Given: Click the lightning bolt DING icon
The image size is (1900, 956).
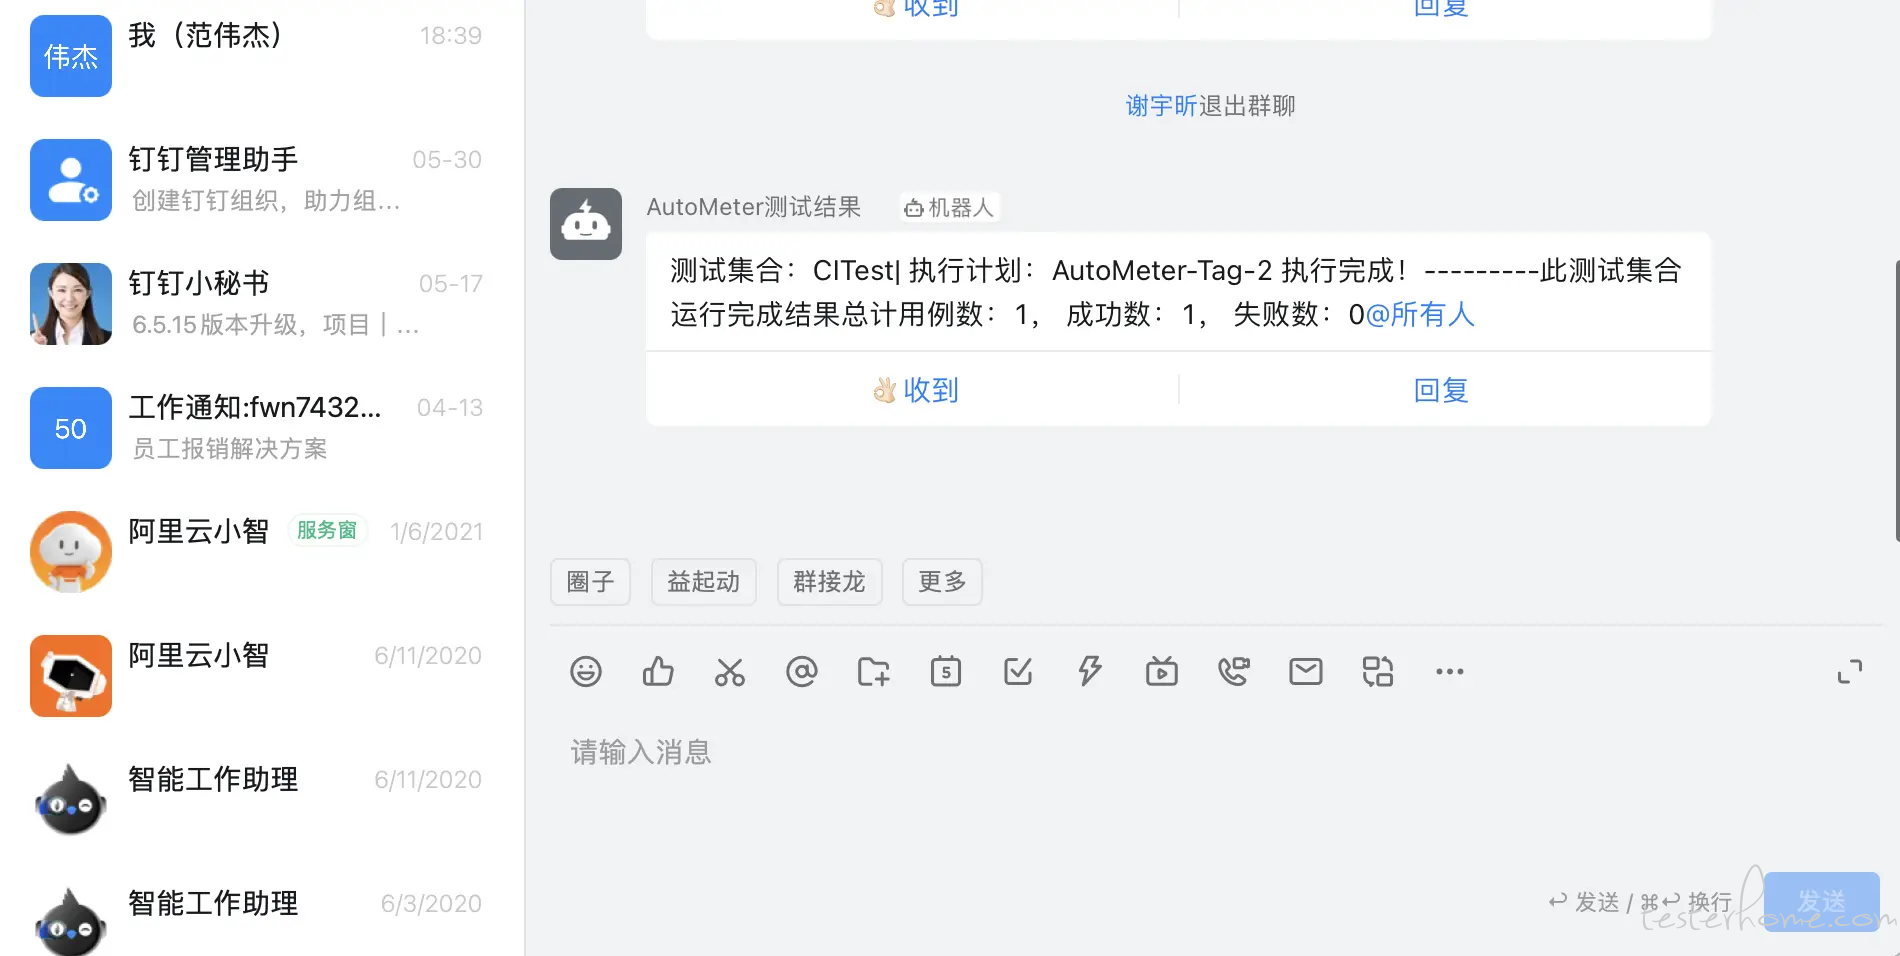Looking at the screenshot, I should (x=1090, y=671).
